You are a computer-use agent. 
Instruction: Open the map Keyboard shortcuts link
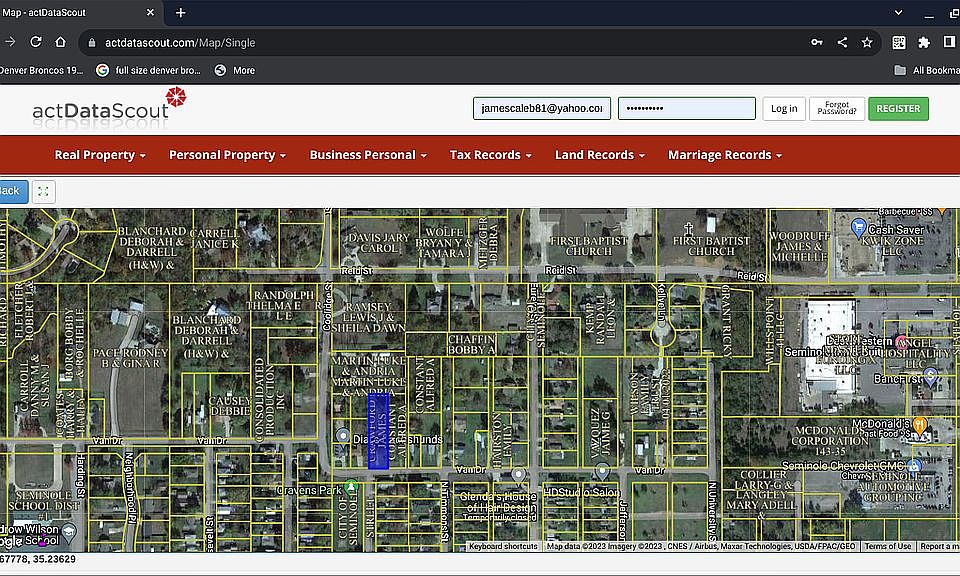point(503,546)
